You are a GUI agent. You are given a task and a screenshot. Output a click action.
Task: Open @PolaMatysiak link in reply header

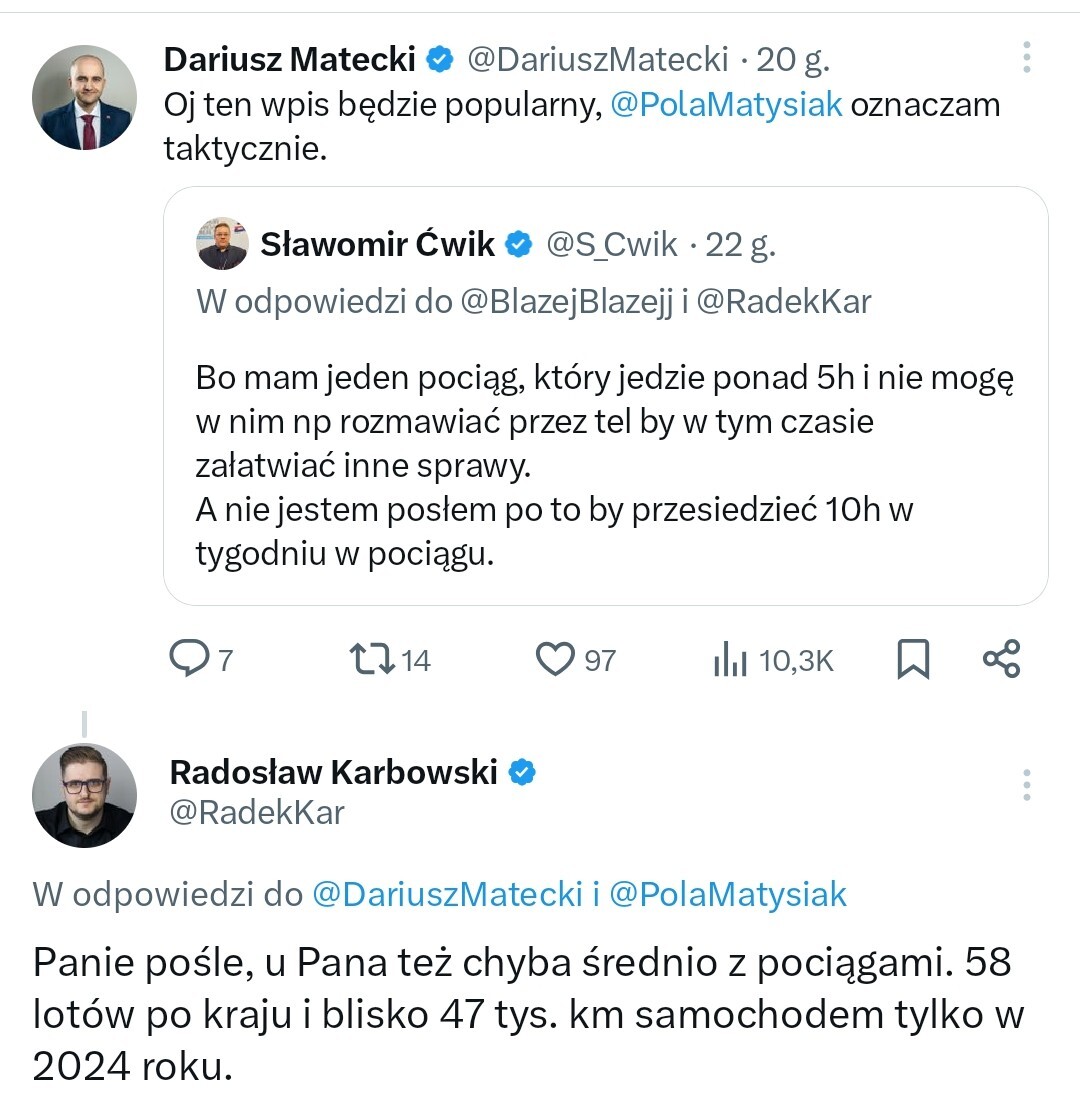tap(727, 893)
